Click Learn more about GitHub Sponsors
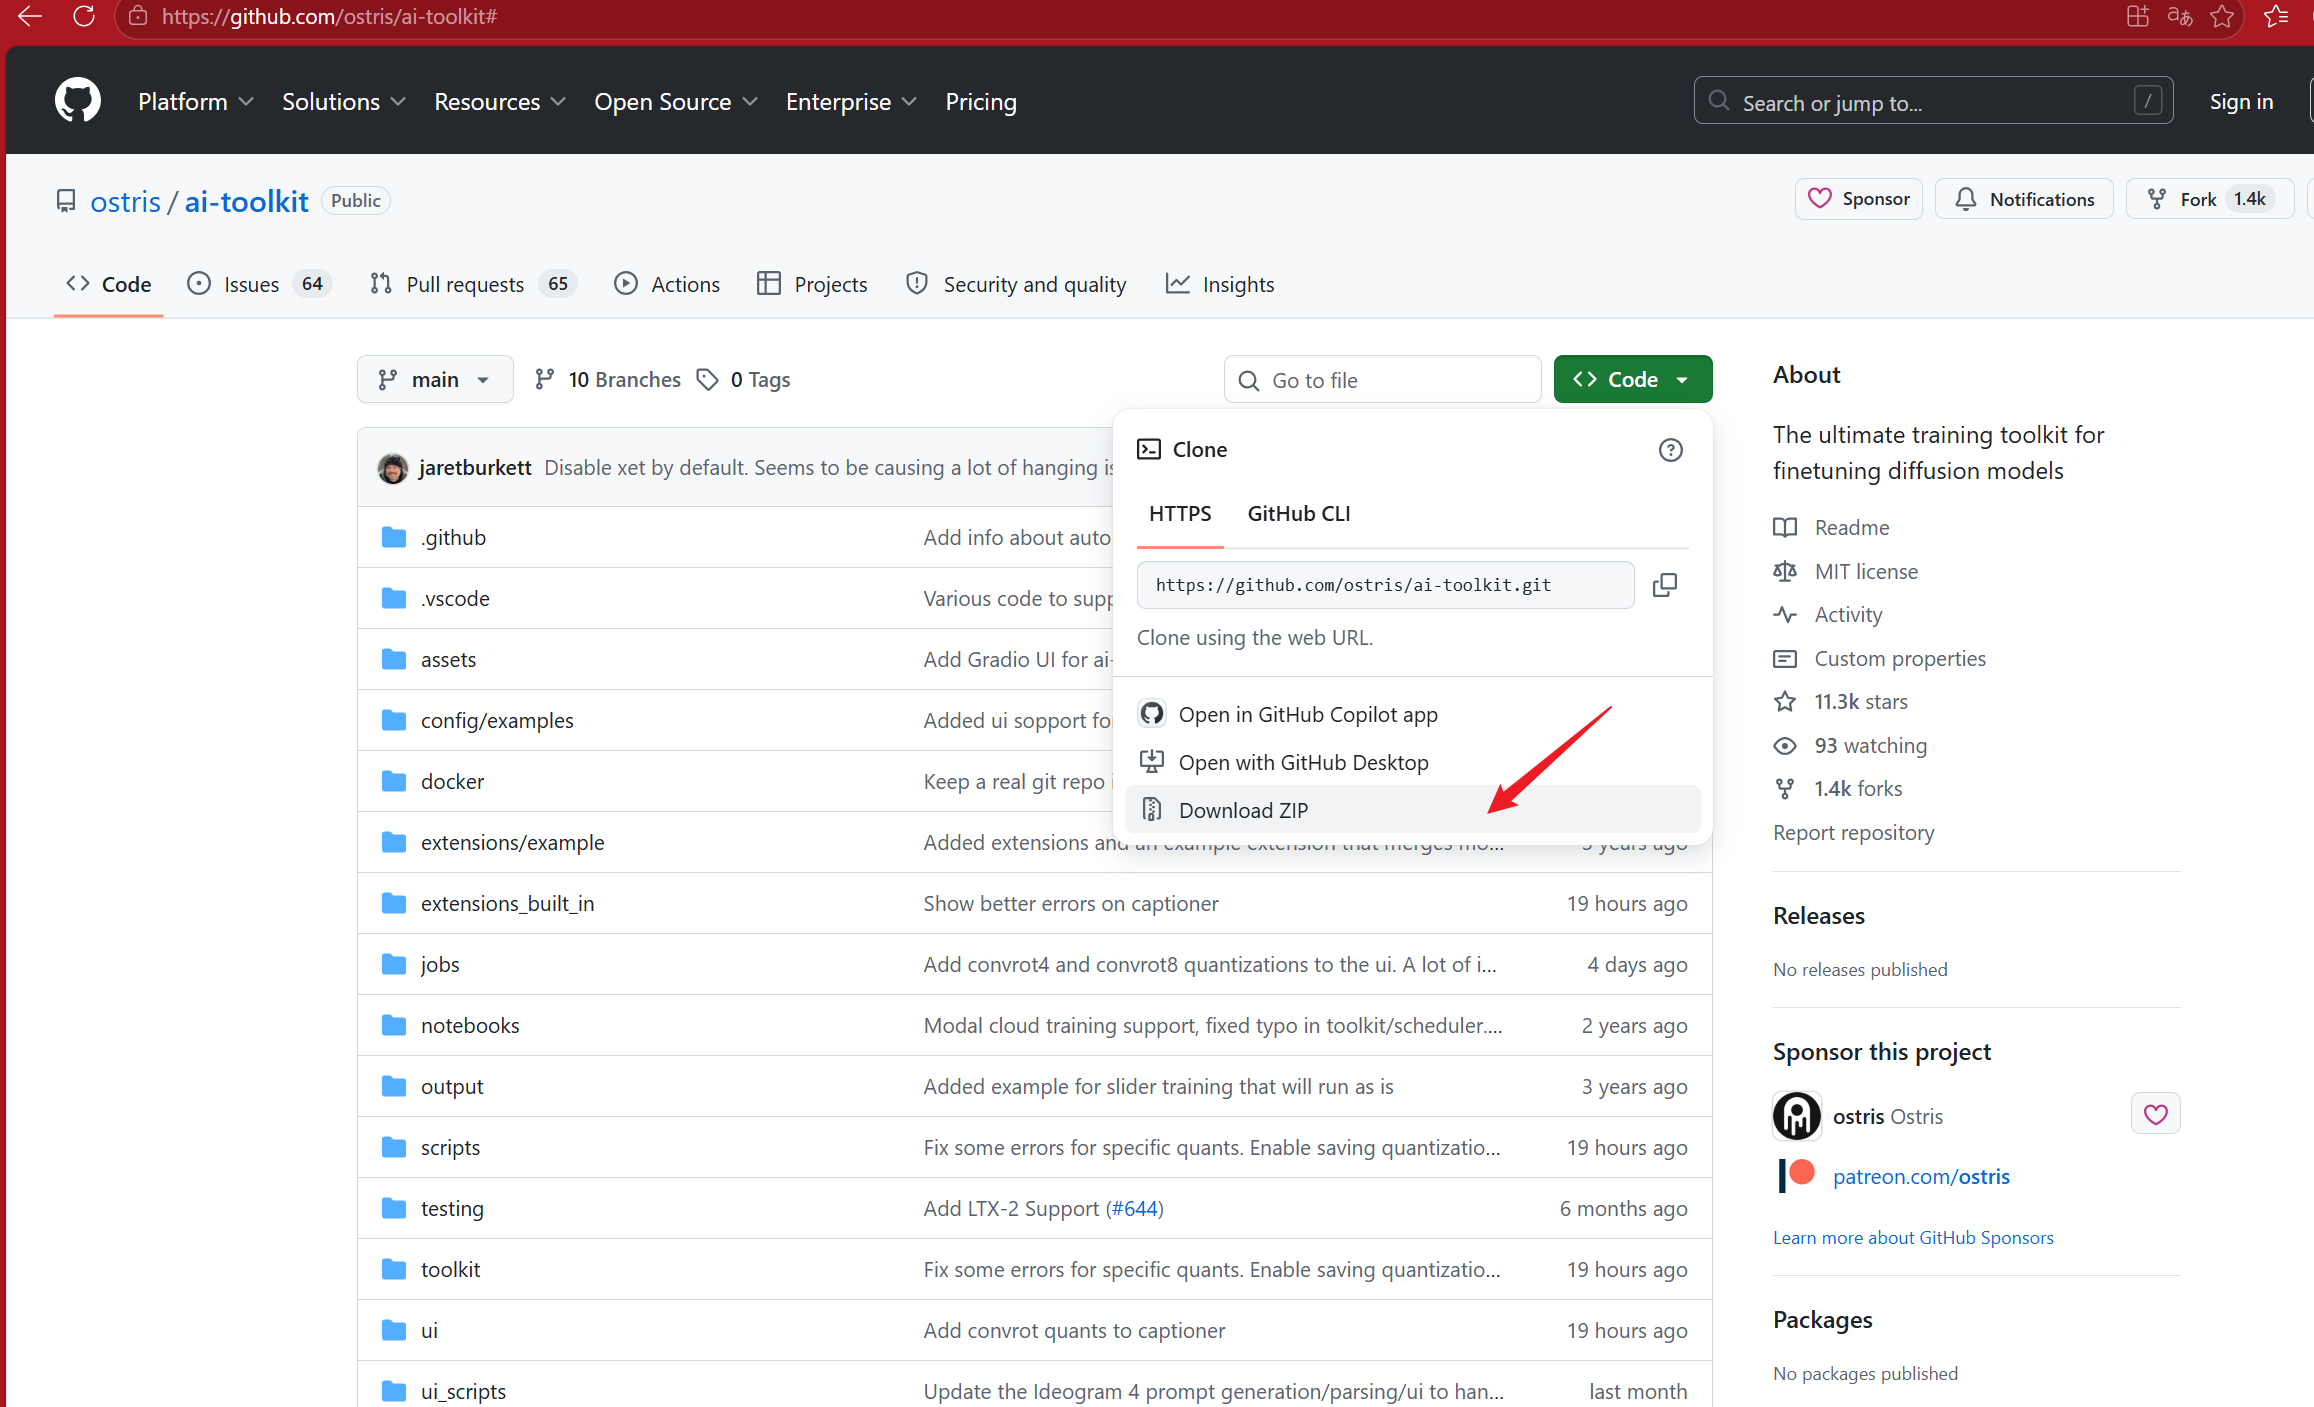2314x1407 pixels. 1913,1237
